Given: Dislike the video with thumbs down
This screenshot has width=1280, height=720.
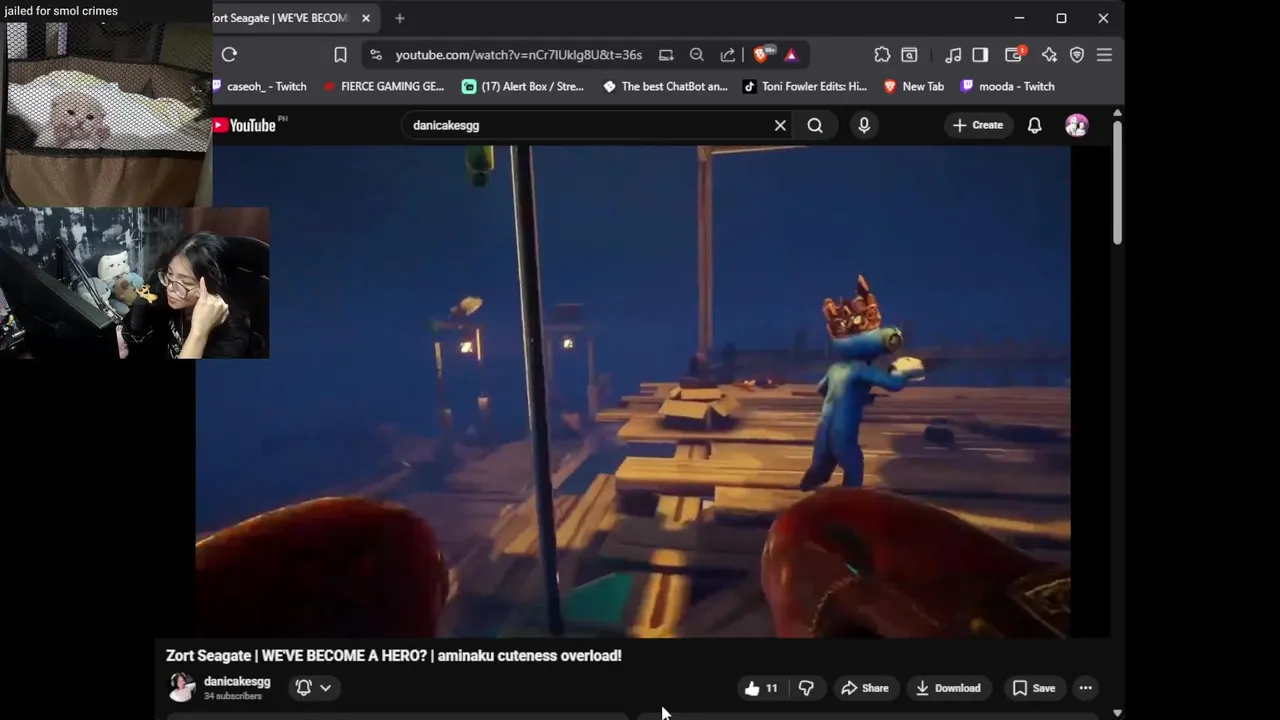Looking at the screenshot, I should [x=806, y=688].
